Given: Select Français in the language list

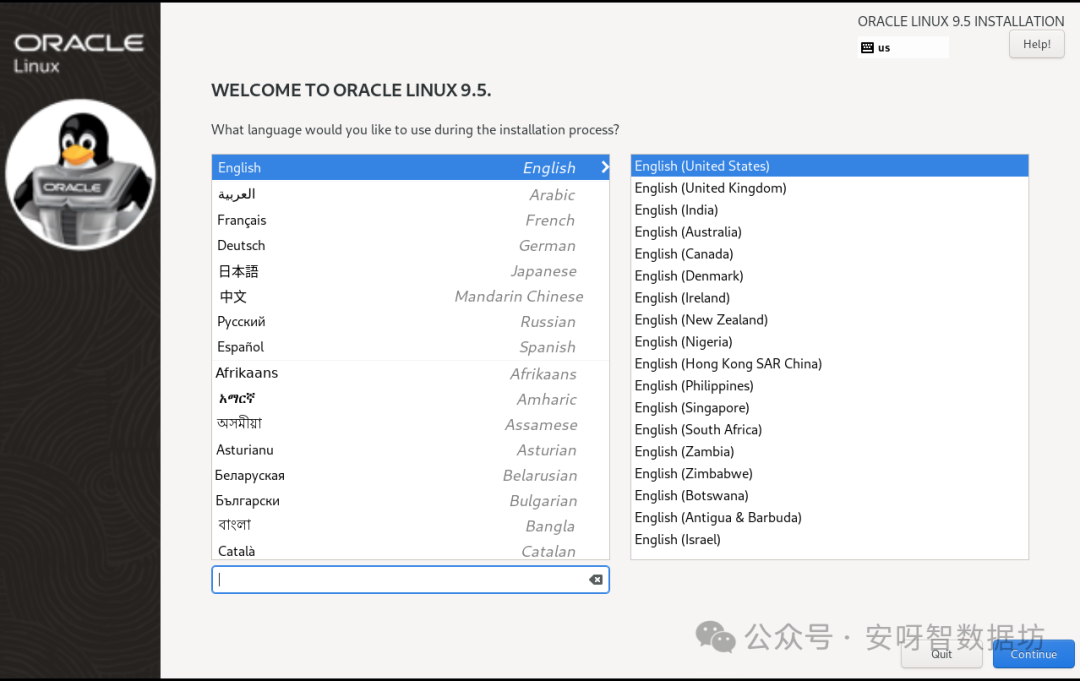Looking at the screenshot, I should pyautogui.click(x=411, y=220).
